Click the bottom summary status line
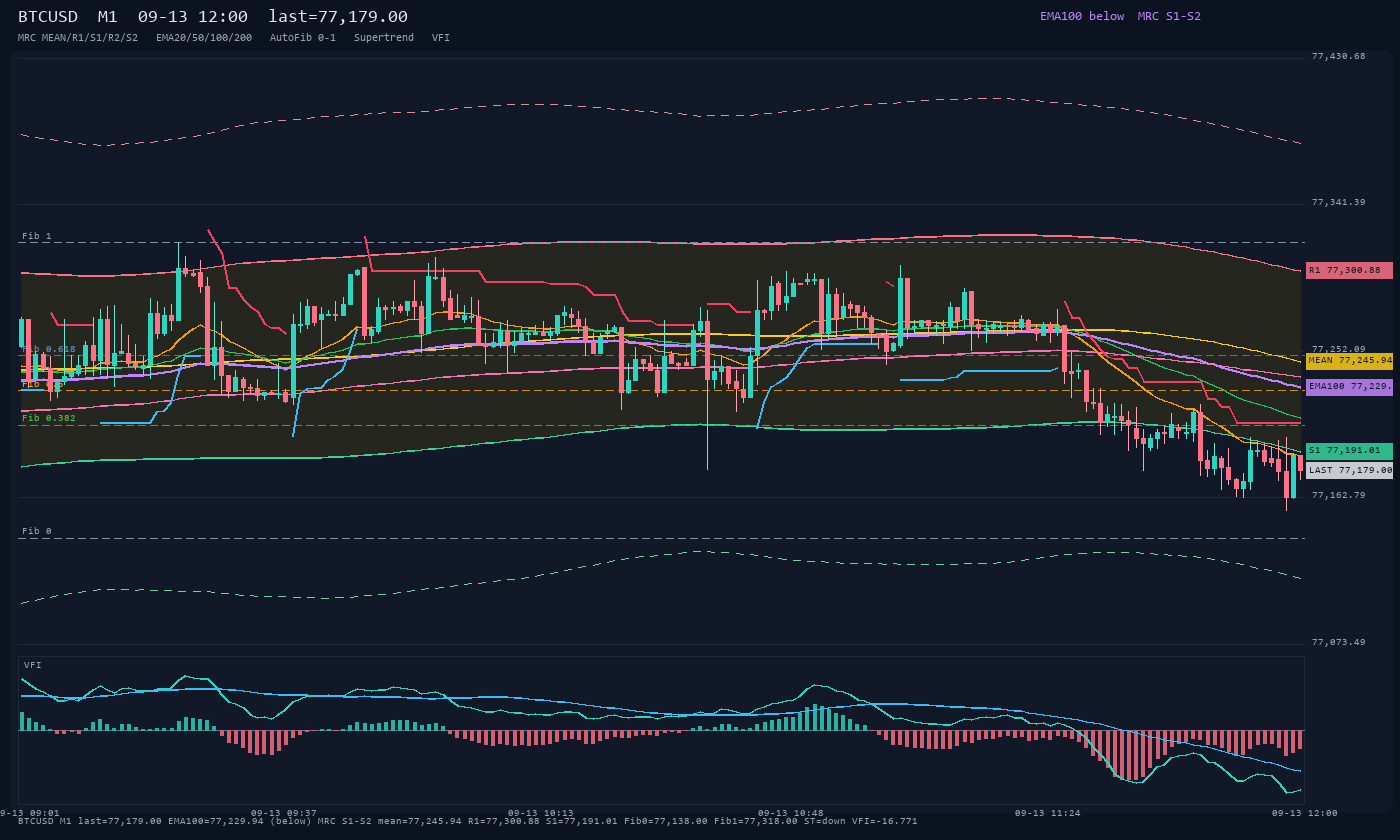Screen dimensions: 1400x840 coord(468,821)
